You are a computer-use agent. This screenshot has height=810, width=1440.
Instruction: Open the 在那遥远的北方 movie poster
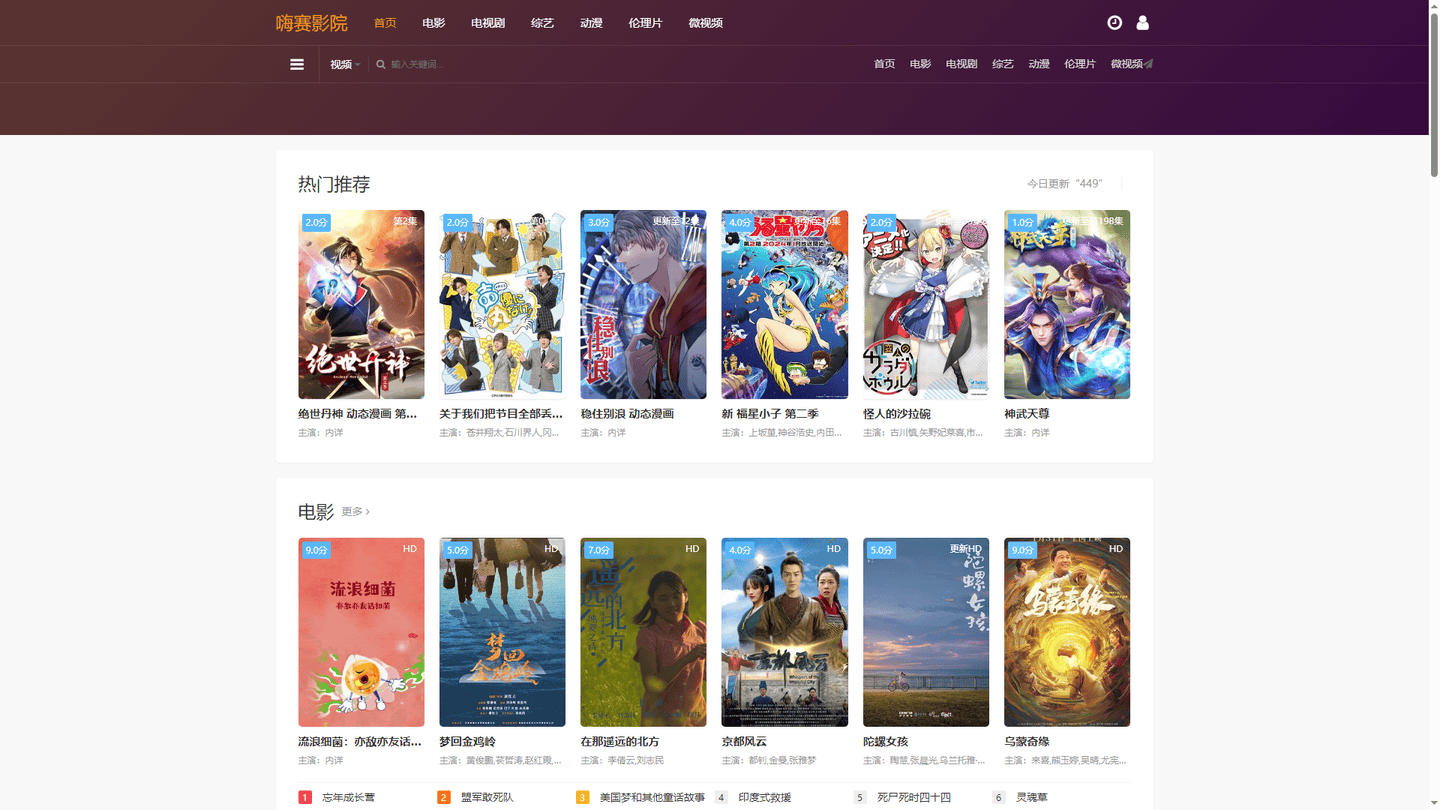(x=643, y=632)
